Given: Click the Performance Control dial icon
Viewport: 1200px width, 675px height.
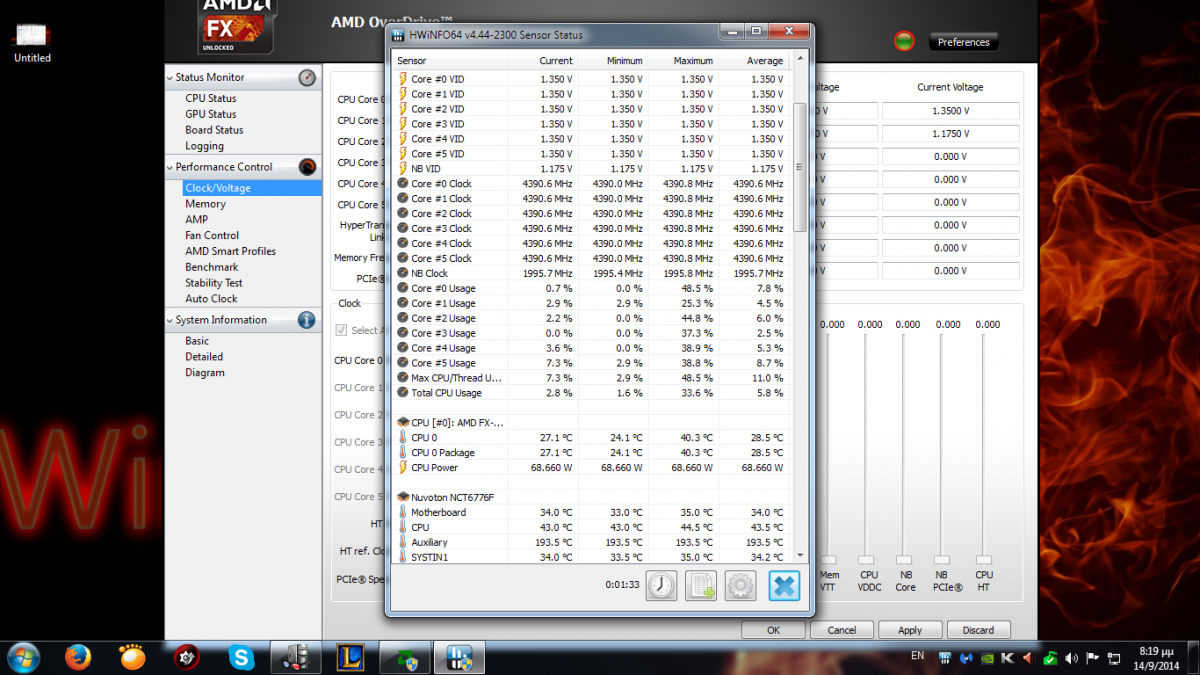Looking at the screenshot, I should point(307,167).
